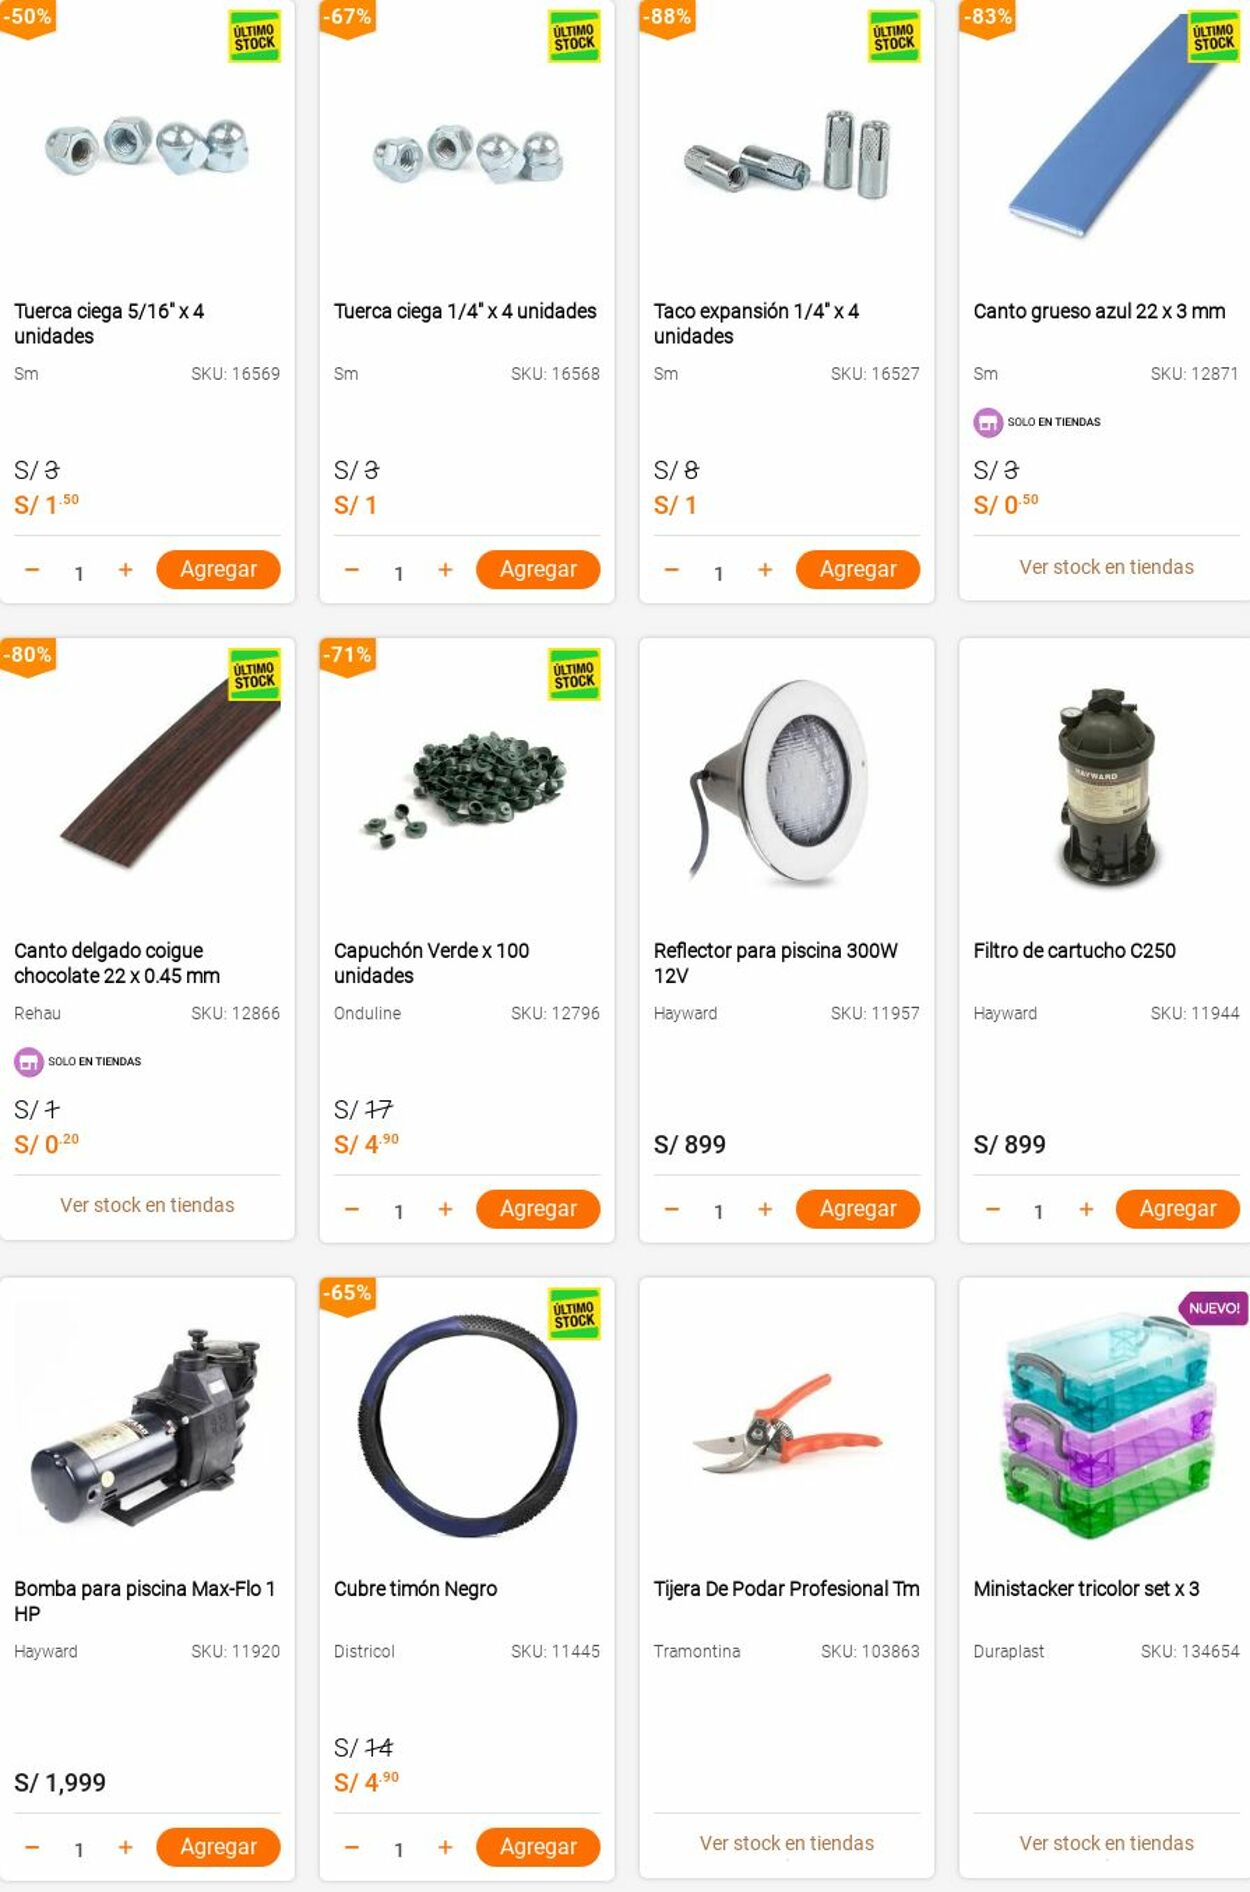Screen dimensions: 1250x1892
Task: Click plus icon for Cubre timón Negro
Action: coord(445,1848)
